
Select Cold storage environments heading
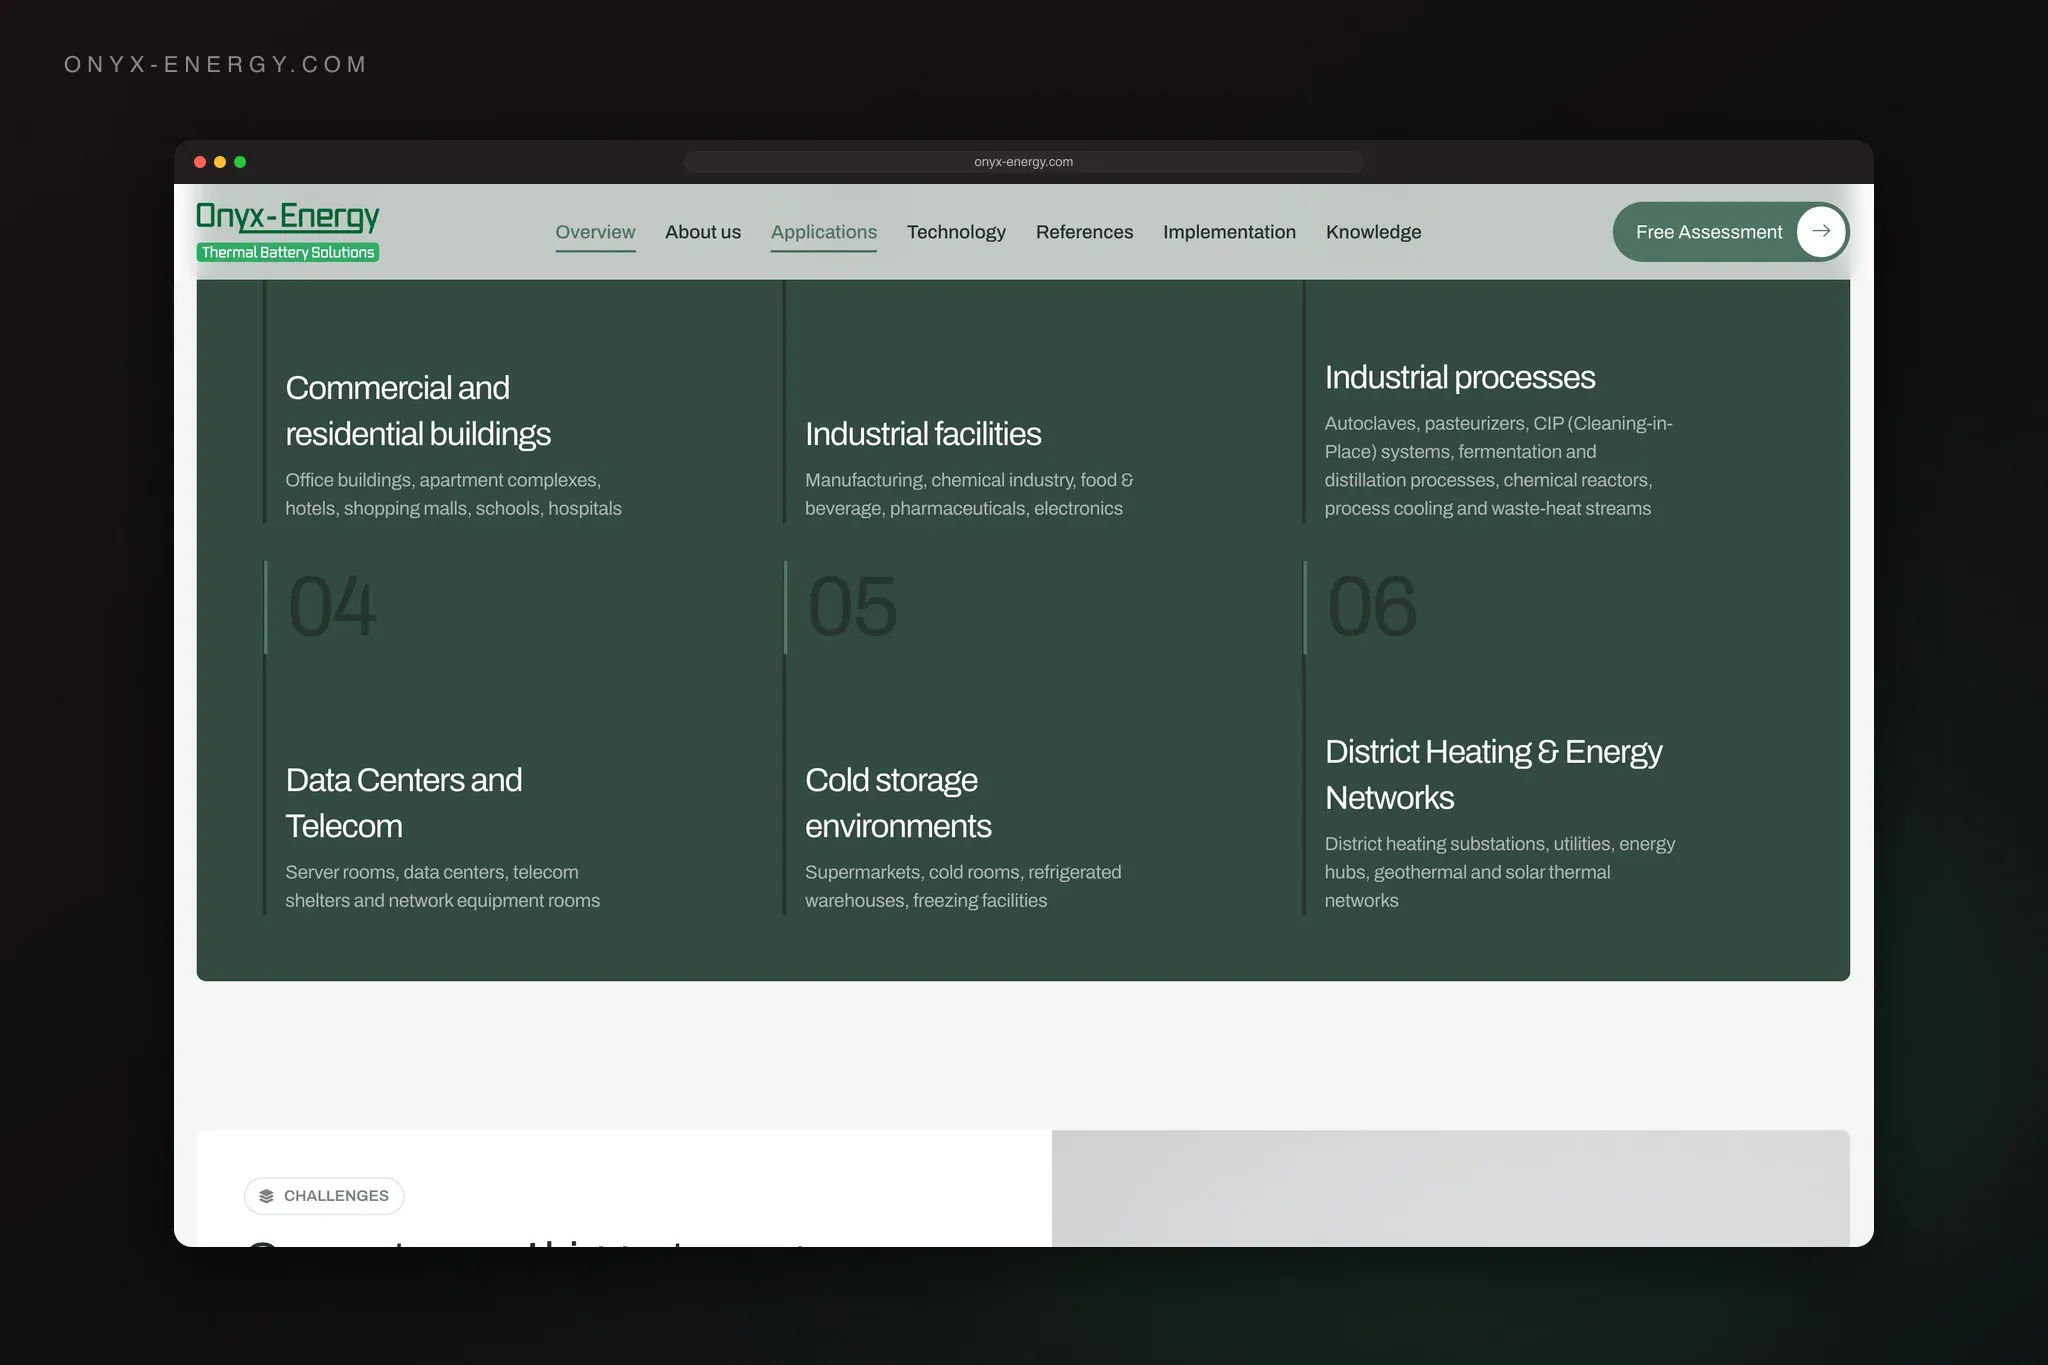tap(898, 803)
